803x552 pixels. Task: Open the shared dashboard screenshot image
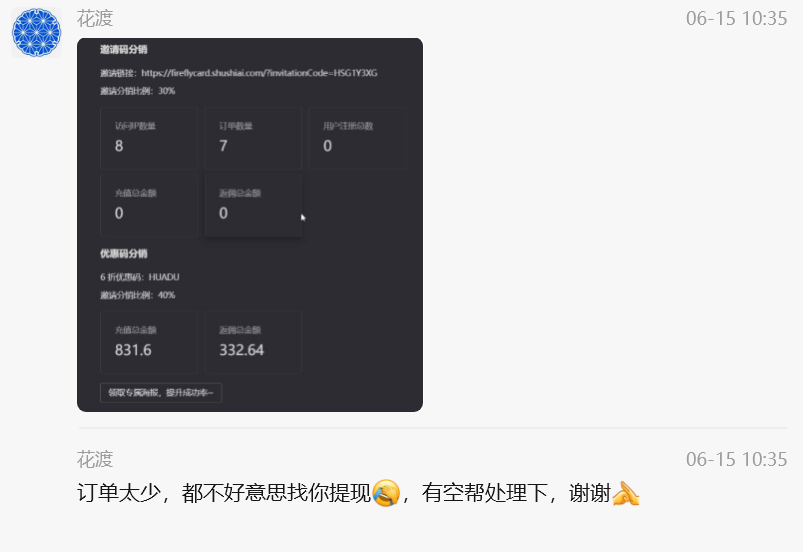tap(250, 225)
